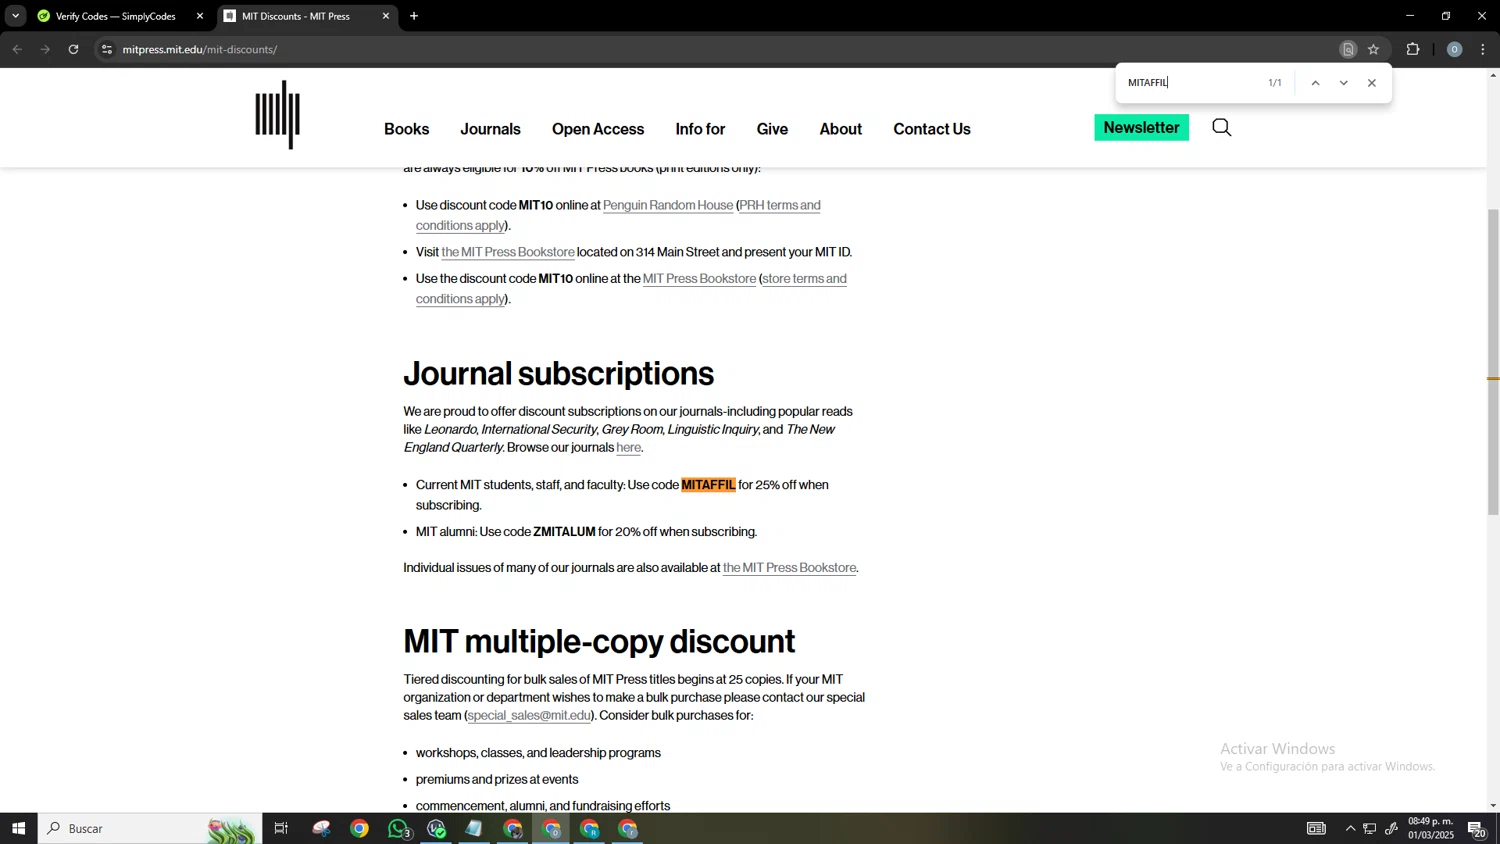
Task: Show hidden system tray icons
Action: pyautogui.click(x=1350, y=828)
